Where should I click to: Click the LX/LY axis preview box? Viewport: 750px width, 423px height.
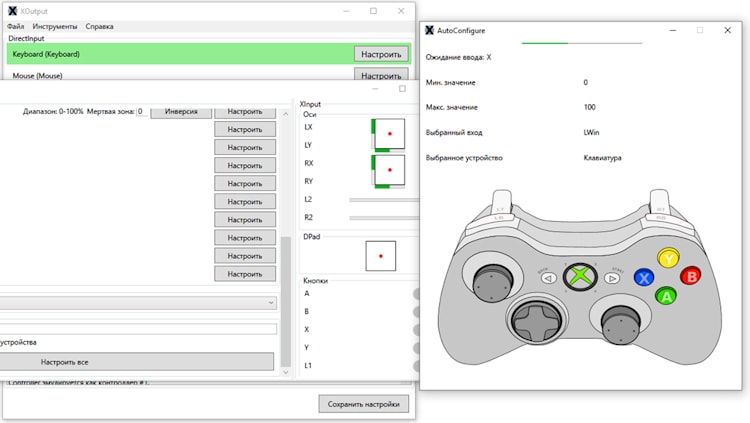pos(388,135)
